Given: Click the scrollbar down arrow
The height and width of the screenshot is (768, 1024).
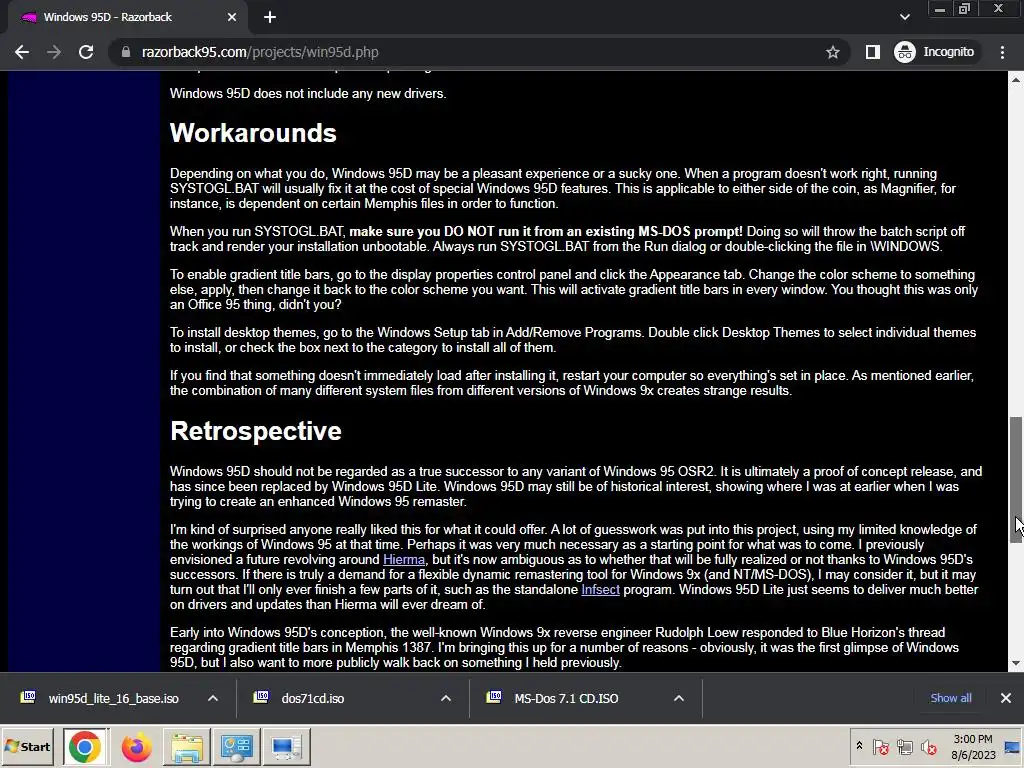Looking at the screenshot, I should pyautogui.click(x=1016, y=663).
